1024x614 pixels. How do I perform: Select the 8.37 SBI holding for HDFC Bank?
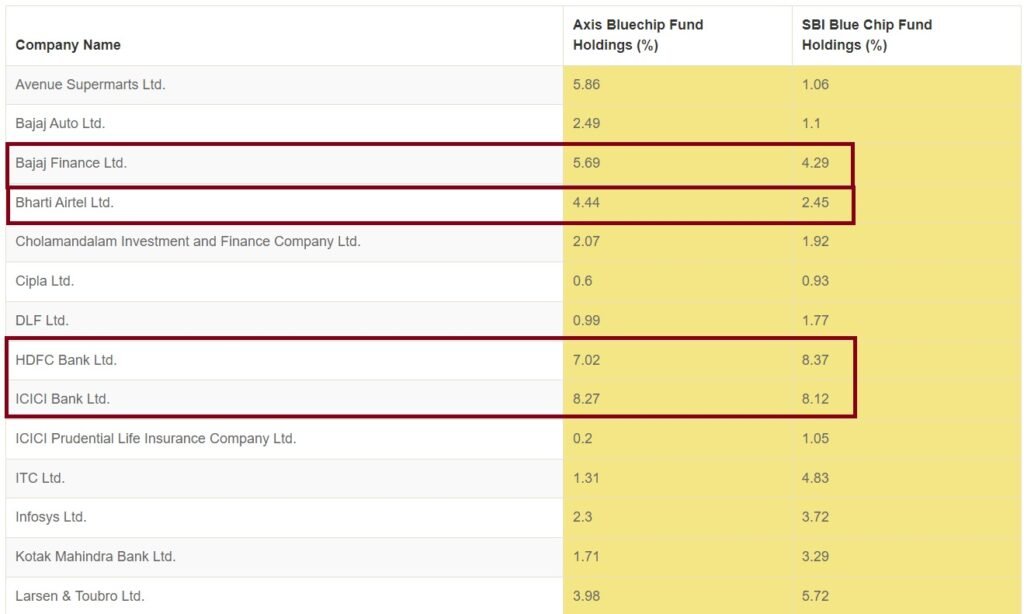(815, 360)
